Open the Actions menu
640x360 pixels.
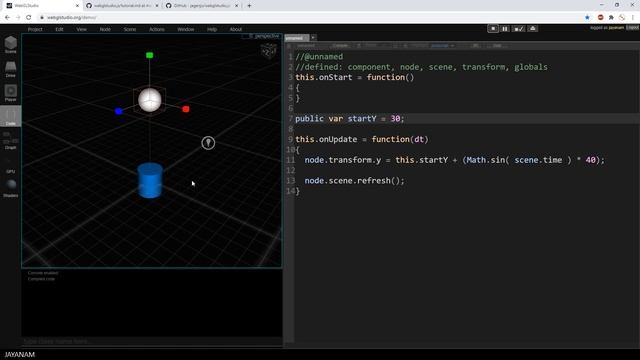pos(157,29)
